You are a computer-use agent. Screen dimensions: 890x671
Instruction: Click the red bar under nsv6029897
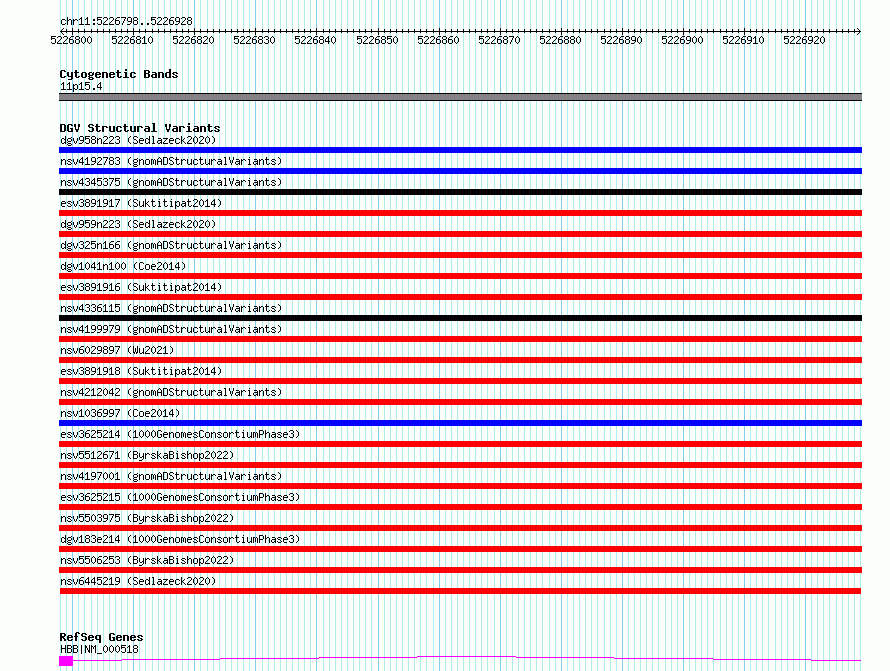point(460,360)
